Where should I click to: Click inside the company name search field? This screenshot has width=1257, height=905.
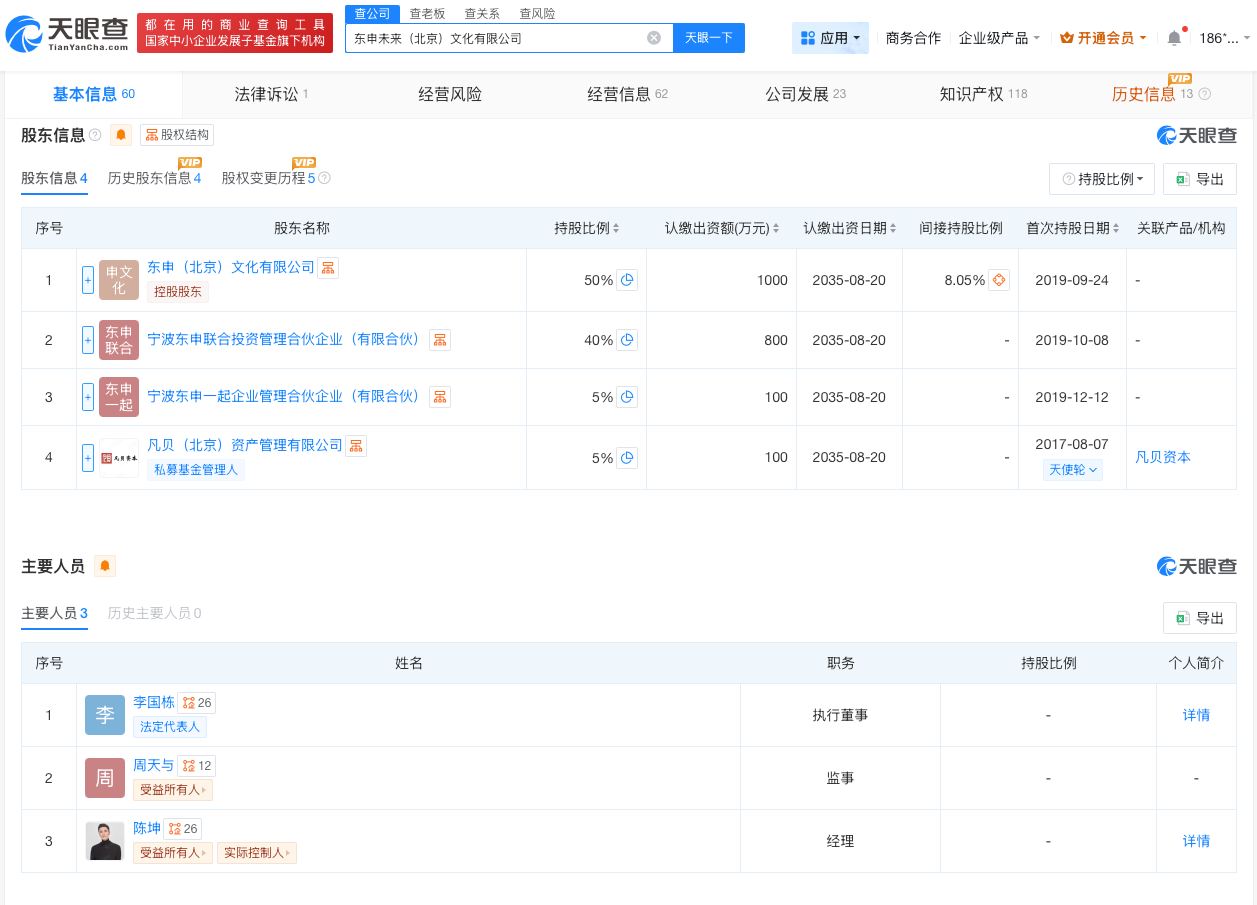point(500,38)
